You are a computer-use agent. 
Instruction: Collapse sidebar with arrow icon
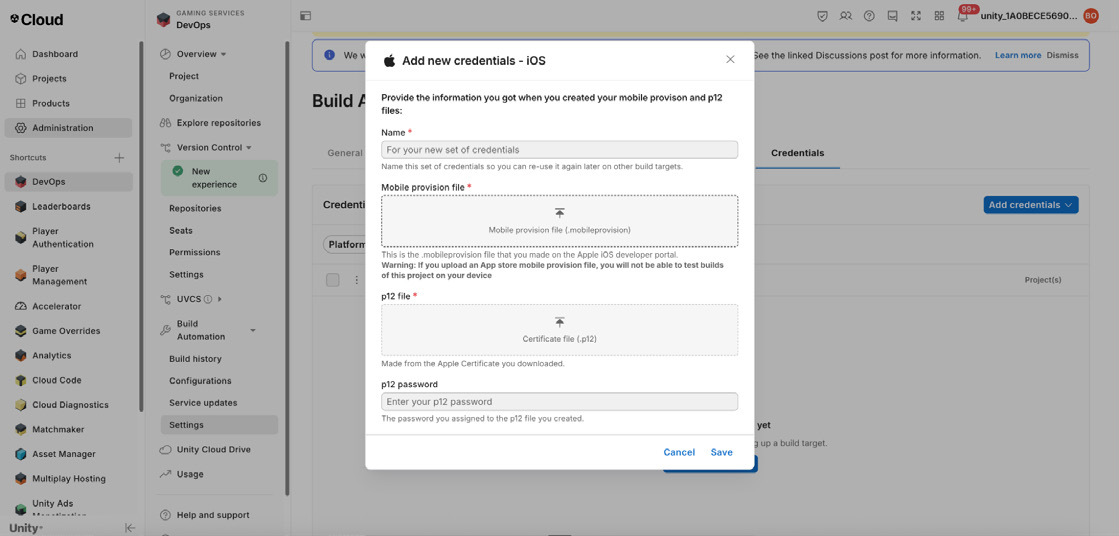tap(130, 528)
